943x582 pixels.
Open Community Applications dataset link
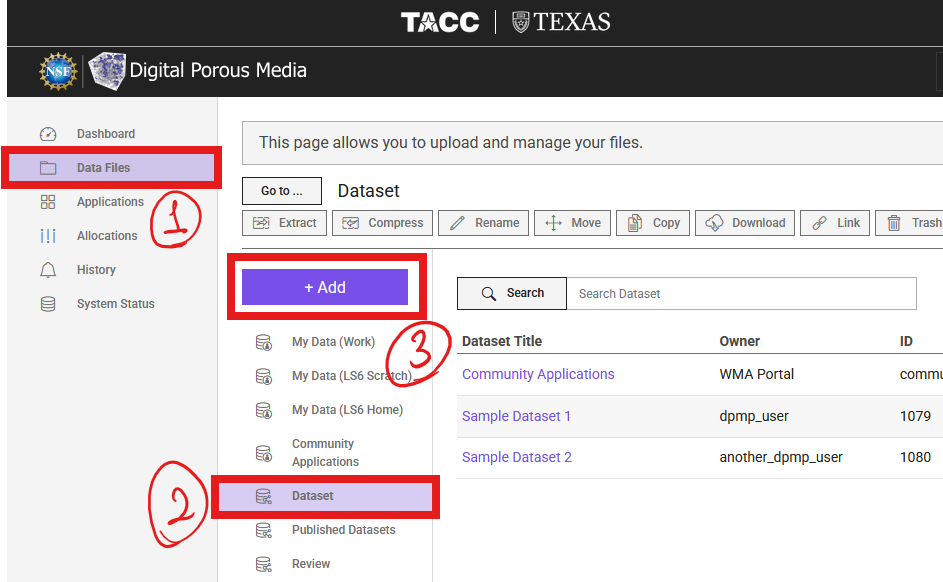pos(538,374)
